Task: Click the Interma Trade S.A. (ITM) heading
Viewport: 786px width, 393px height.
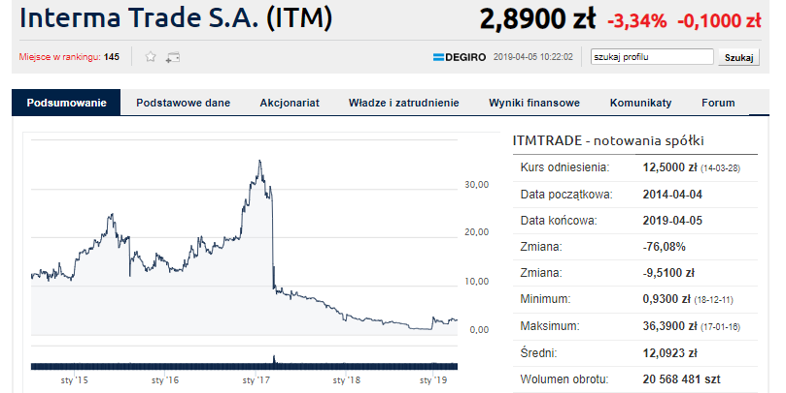Action: click(175, 18)
